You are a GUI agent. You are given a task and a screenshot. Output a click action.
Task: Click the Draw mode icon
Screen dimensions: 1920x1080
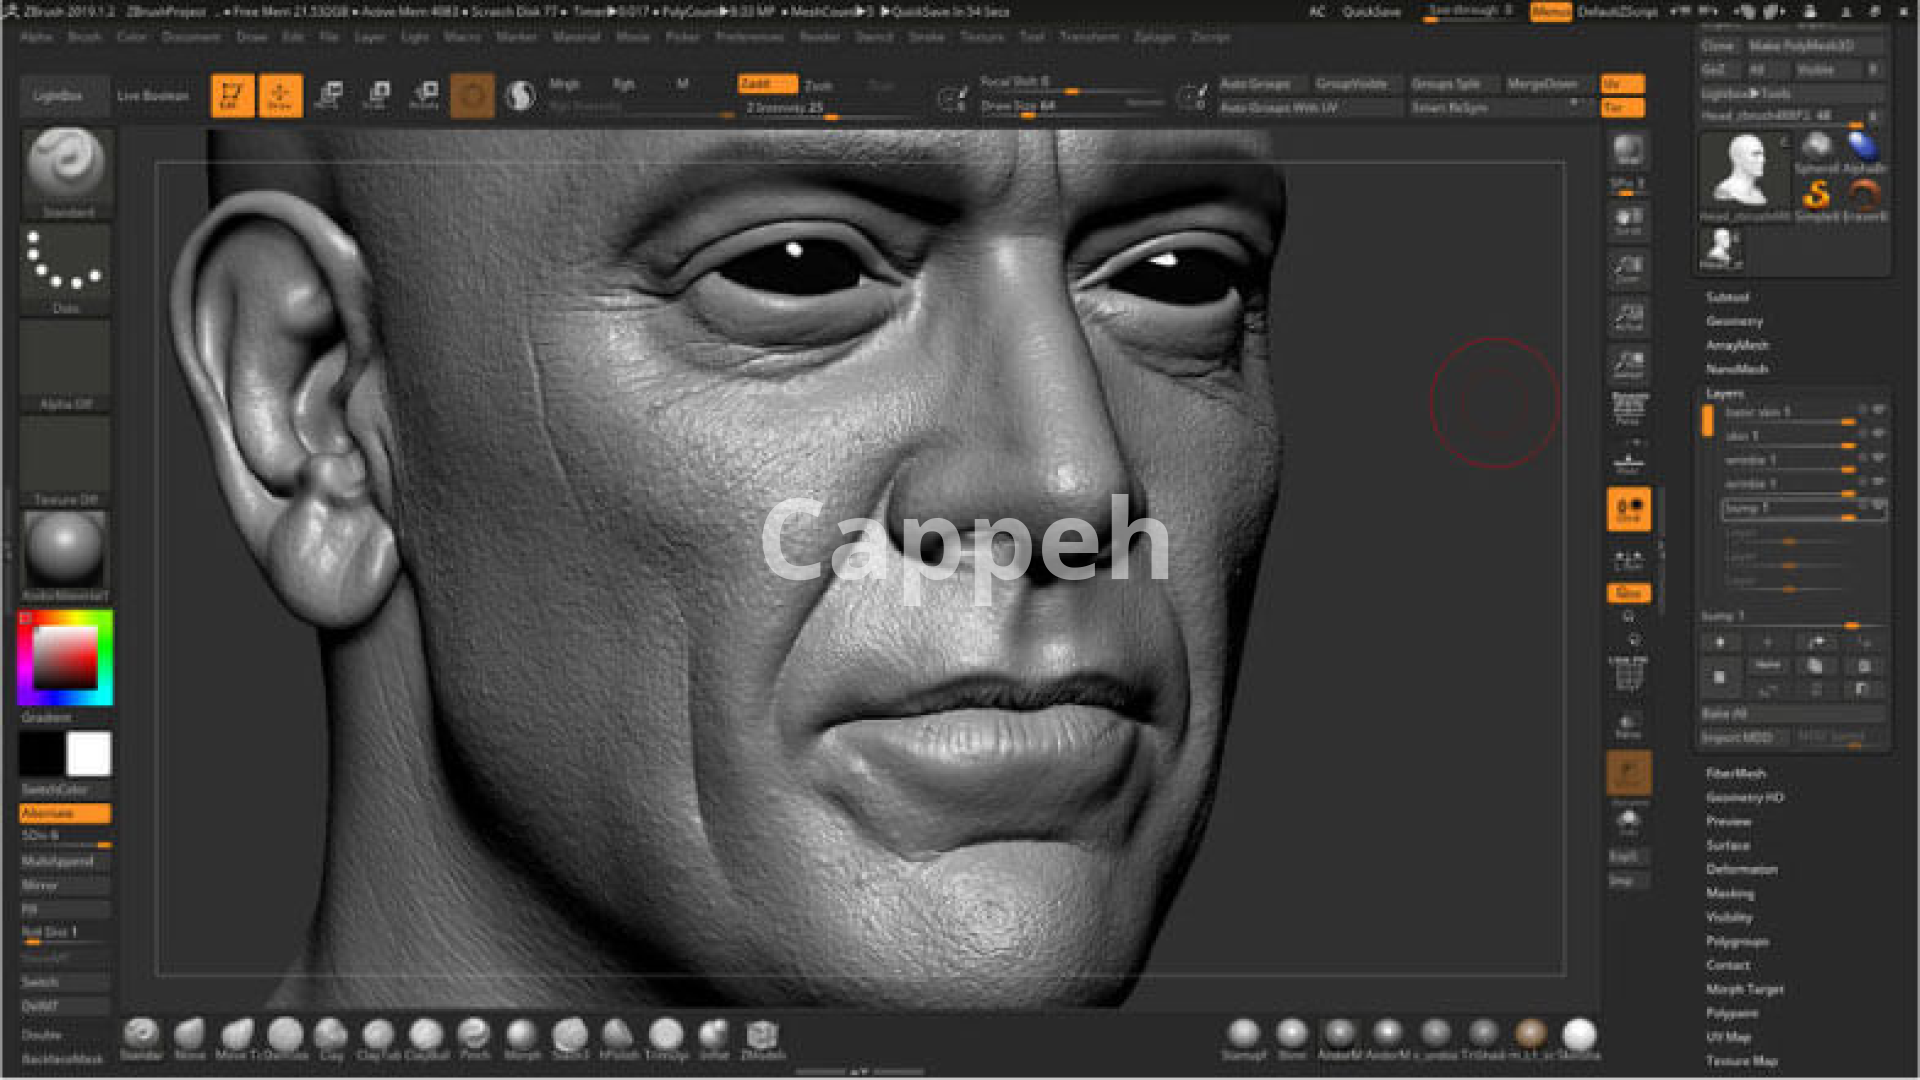pos(280,95)
